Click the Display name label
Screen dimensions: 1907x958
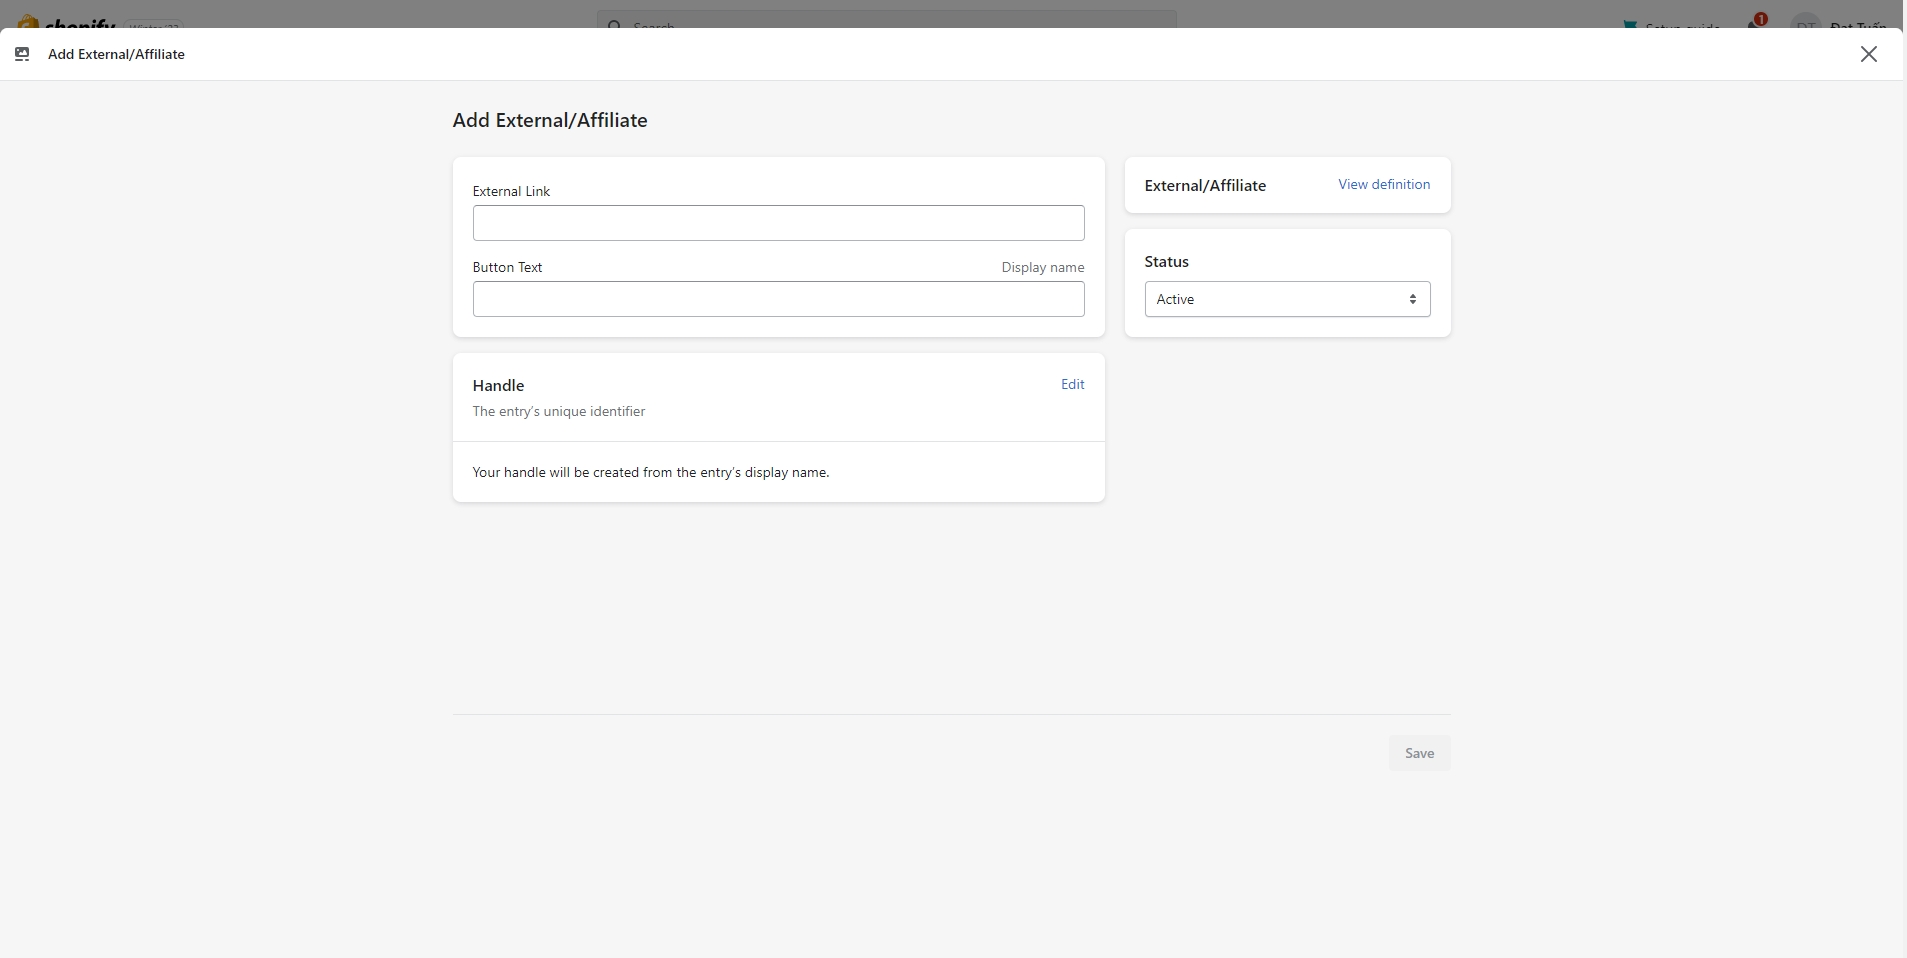[x=1042, y=267]
